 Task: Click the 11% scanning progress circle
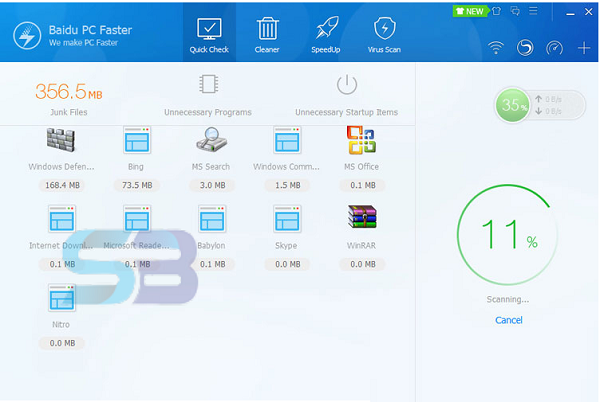pos(507,235)
